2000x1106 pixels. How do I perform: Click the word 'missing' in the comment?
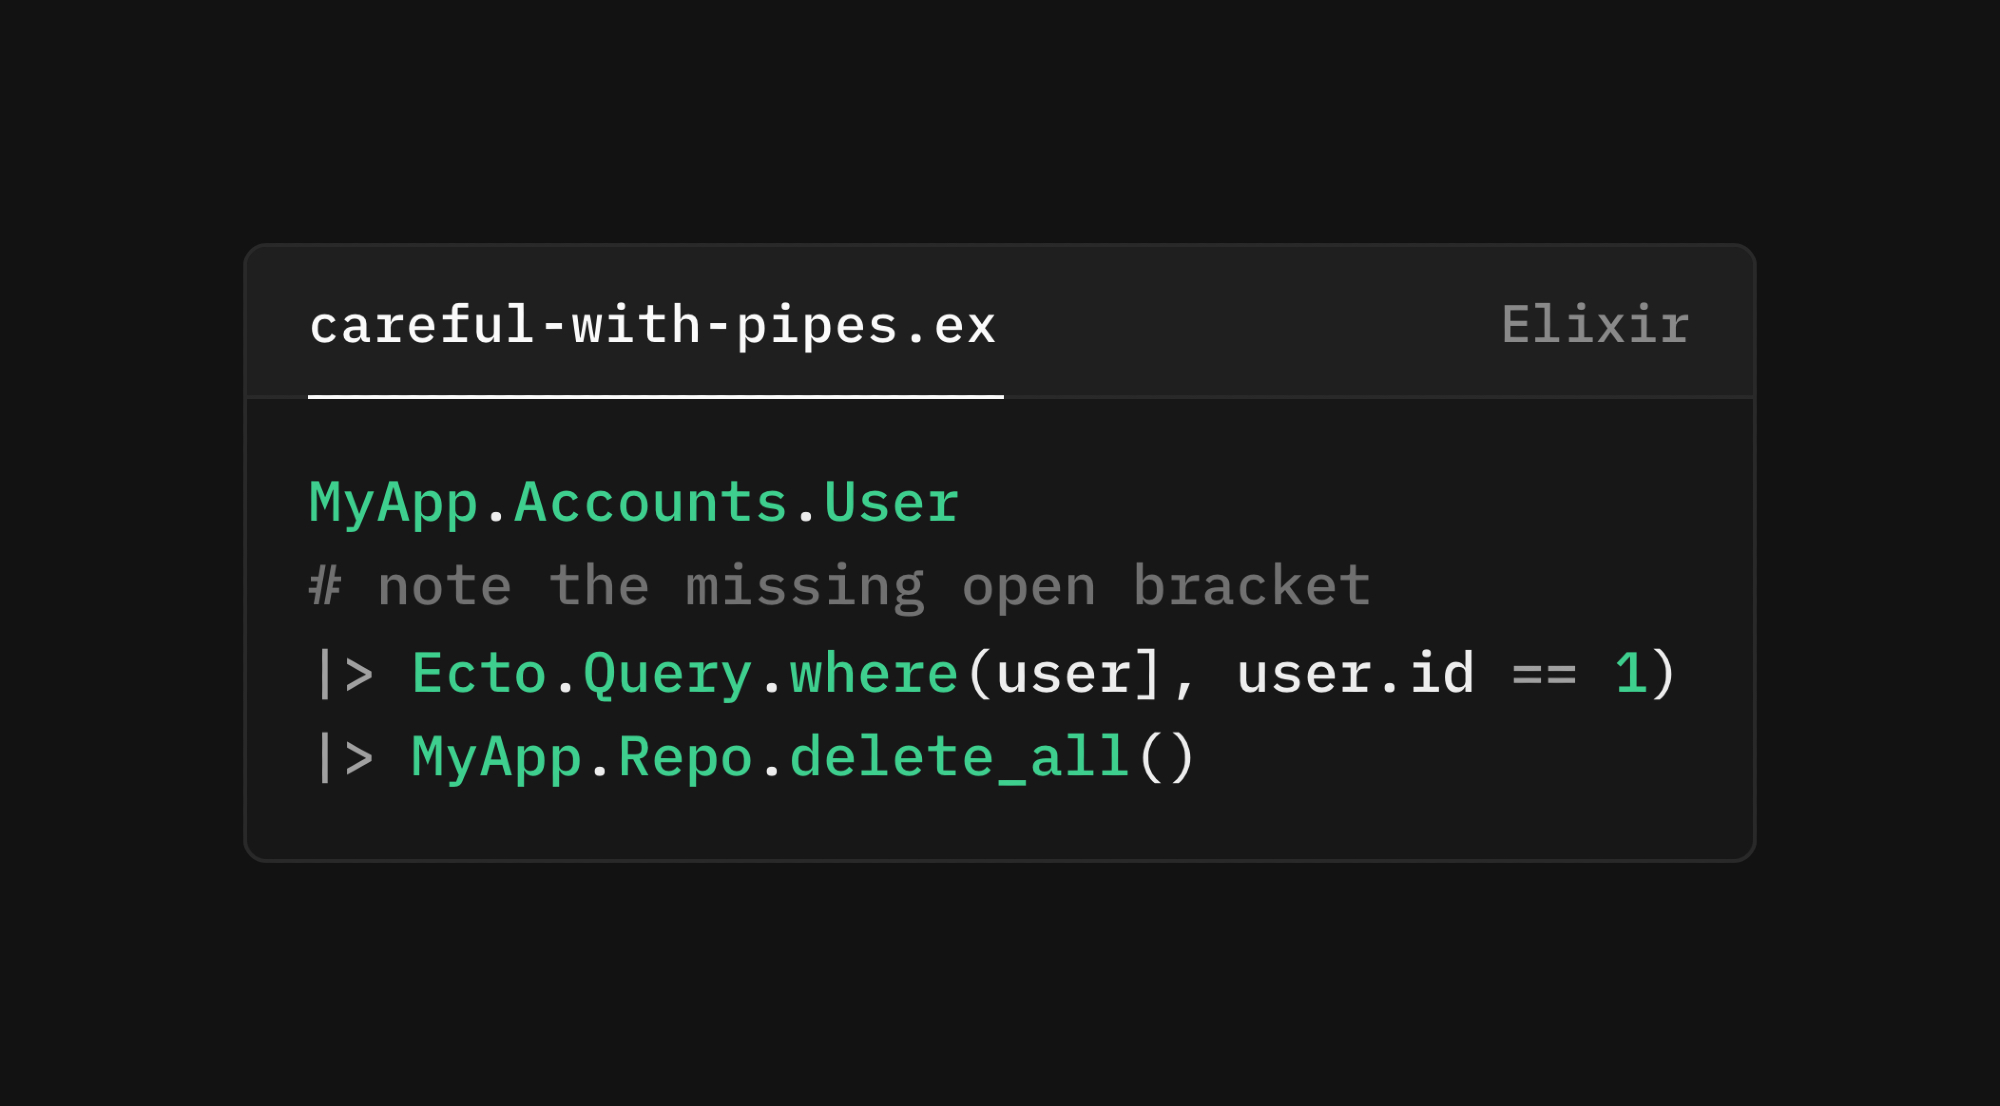point(805,587)
